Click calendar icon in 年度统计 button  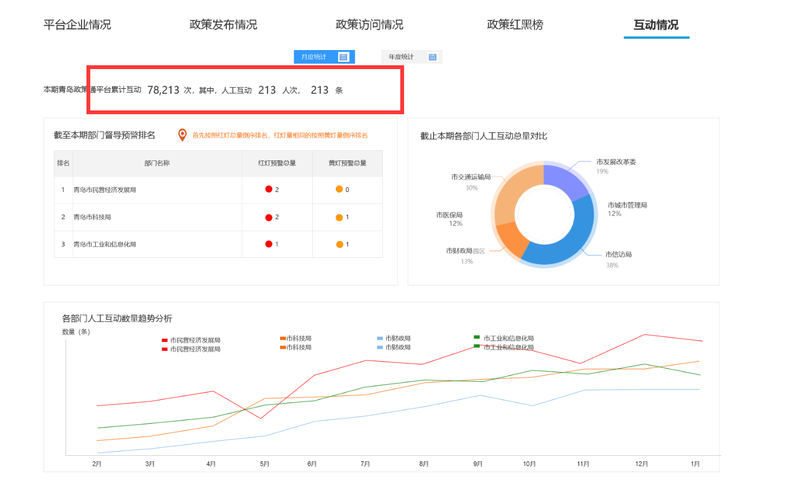pyautogui.click(x=432, y=57)
